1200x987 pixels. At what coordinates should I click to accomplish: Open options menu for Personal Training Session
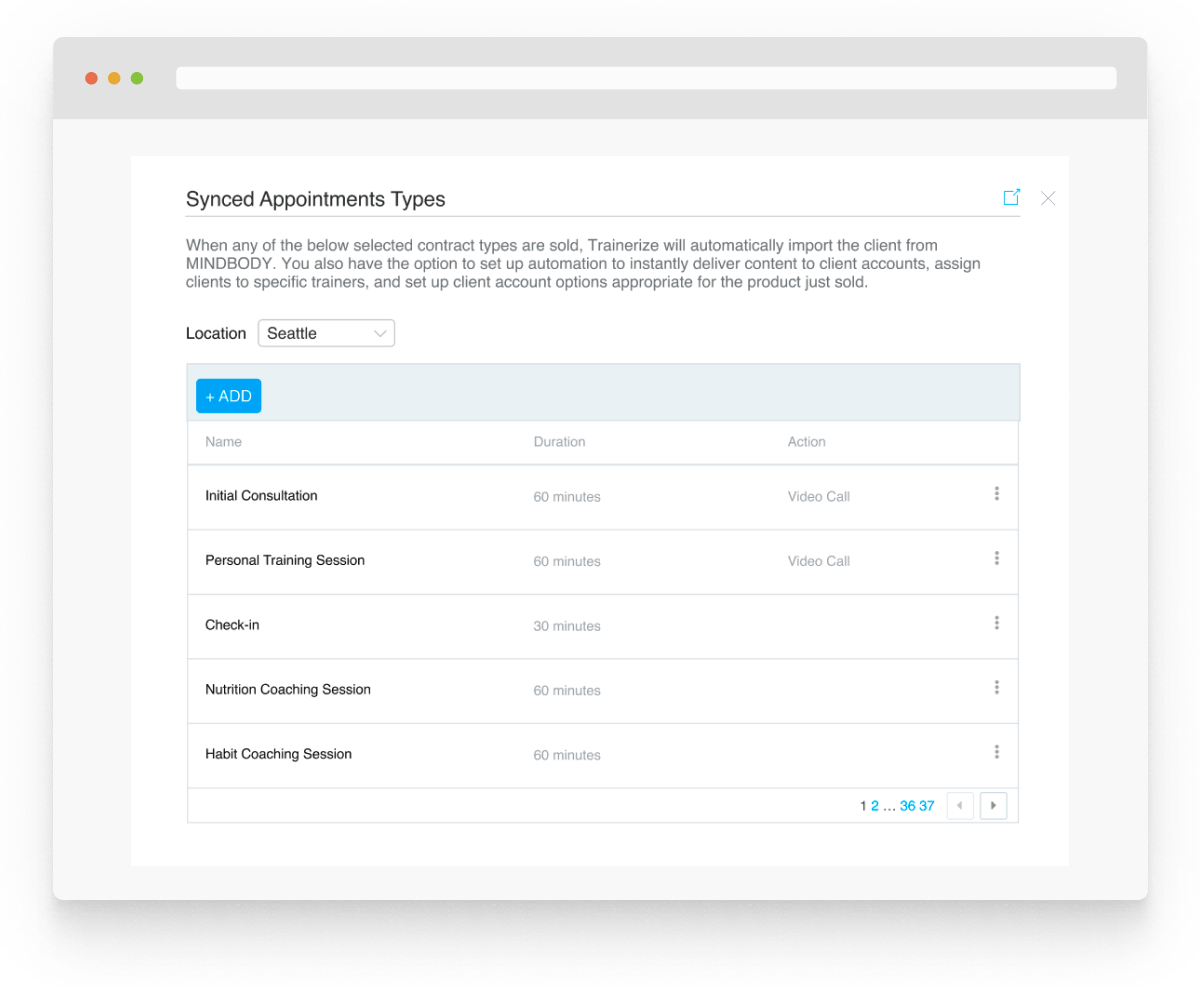click(x=996, y=559)
